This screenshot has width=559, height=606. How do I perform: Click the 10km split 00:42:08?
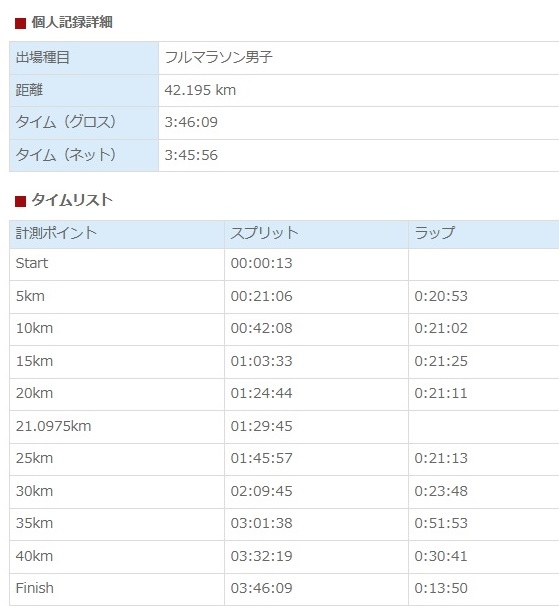click(261, 329)
